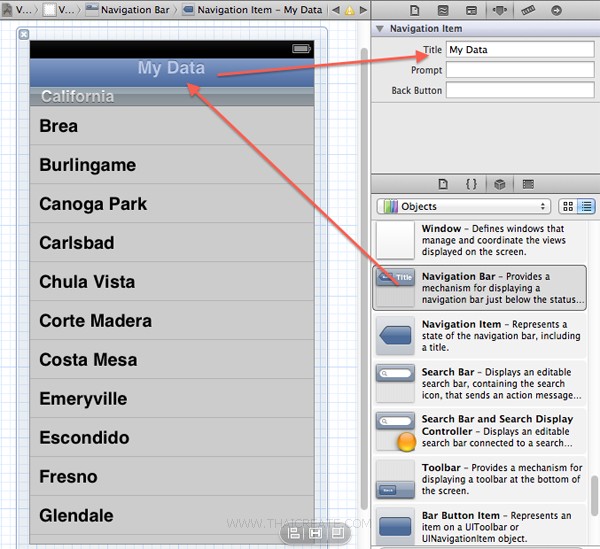600x549 pixels.
Task: Select Search Bar object in library
Action: pos(479,383)
